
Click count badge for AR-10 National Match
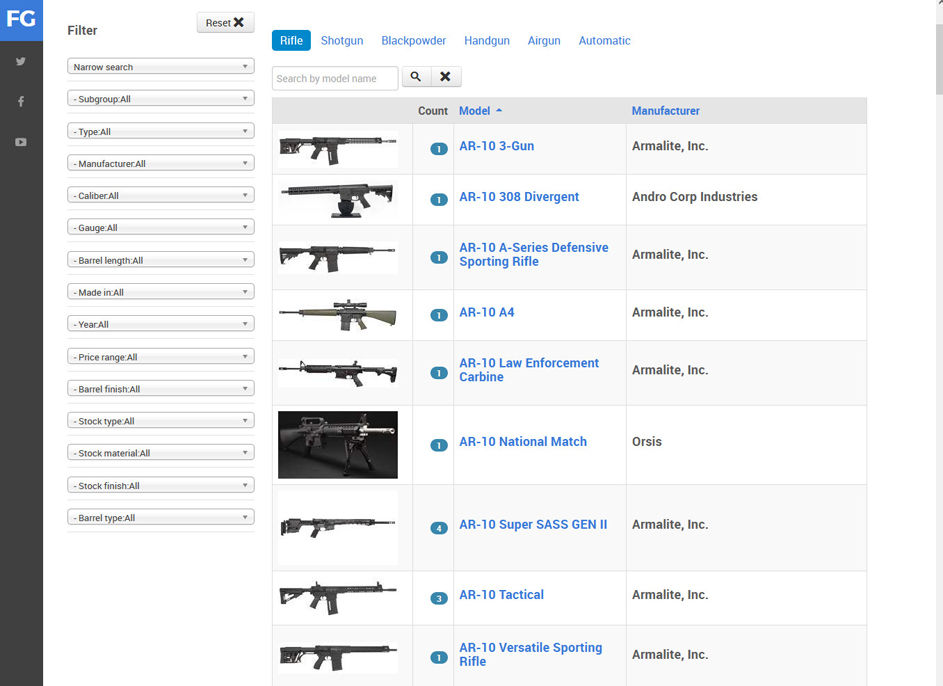(439, 446)
